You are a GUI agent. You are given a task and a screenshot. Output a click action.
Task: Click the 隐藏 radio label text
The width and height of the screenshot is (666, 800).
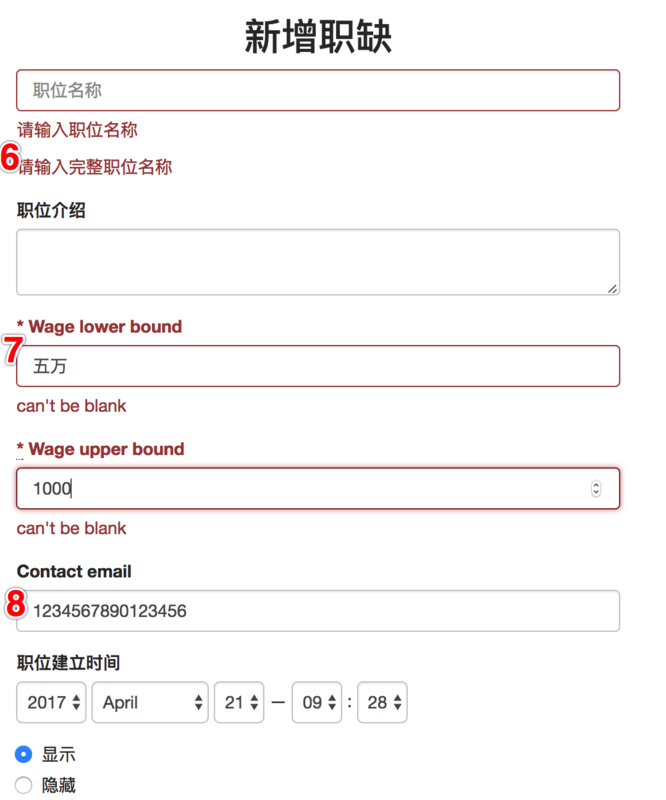pos(59,785)
